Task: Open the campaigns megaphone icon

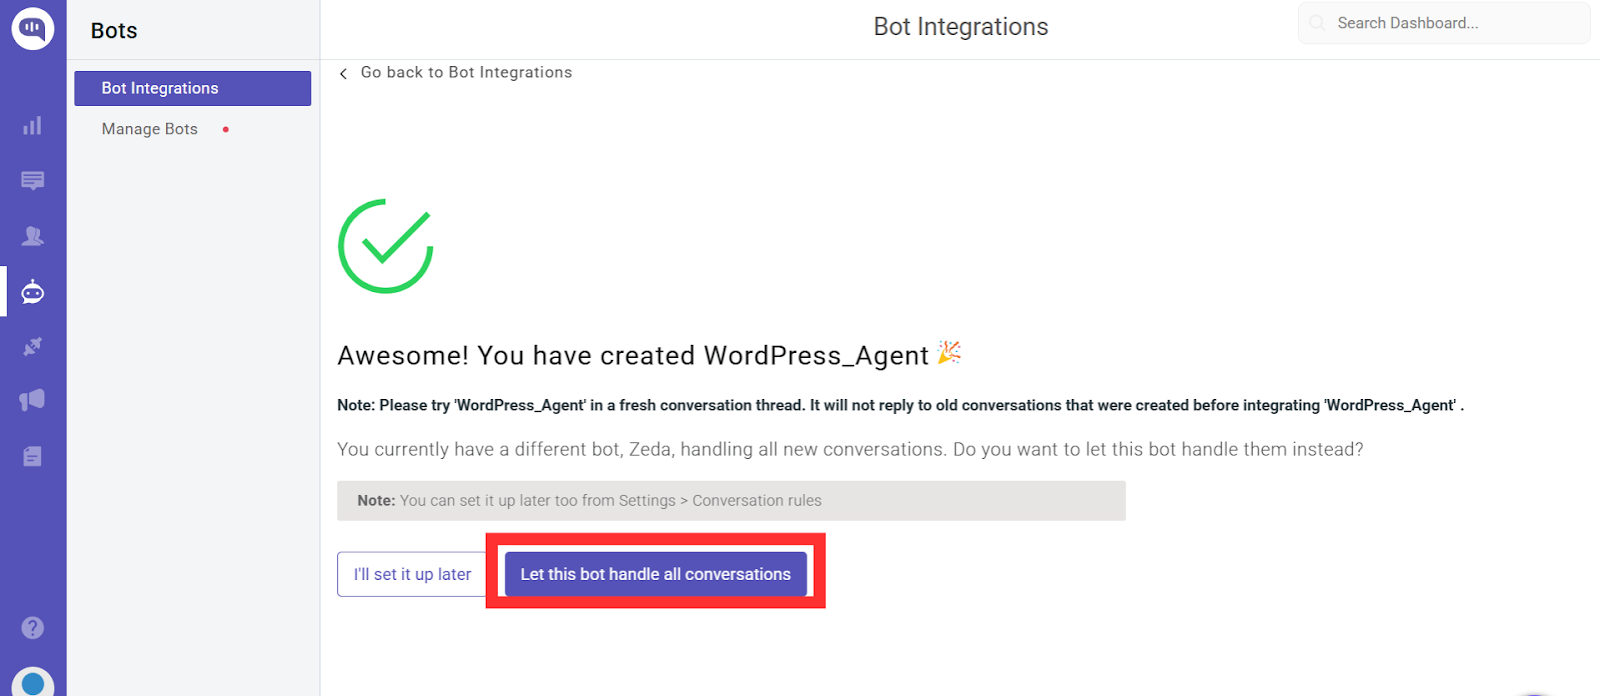Action: coord(32,400)
